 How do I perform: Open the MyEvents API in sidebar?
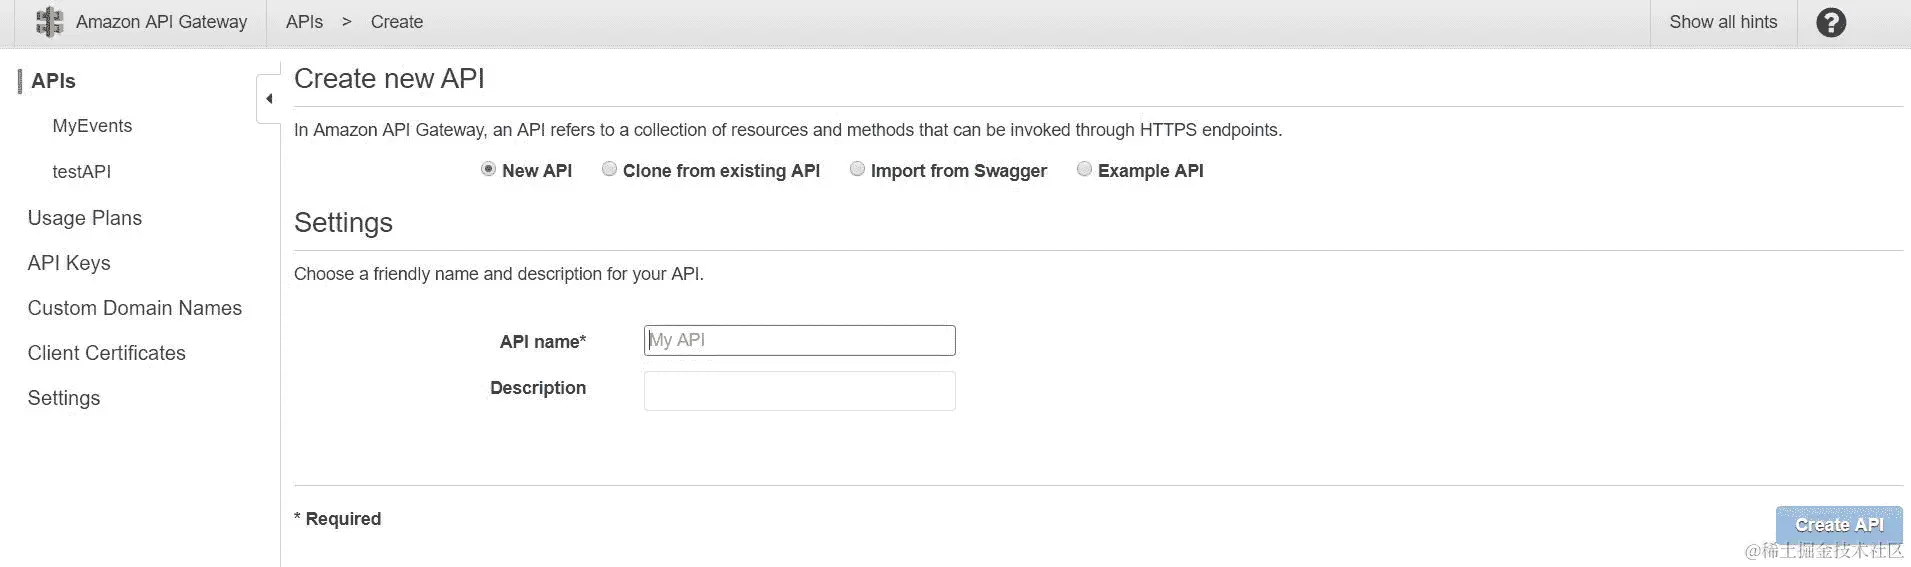(x=92, y=126)
